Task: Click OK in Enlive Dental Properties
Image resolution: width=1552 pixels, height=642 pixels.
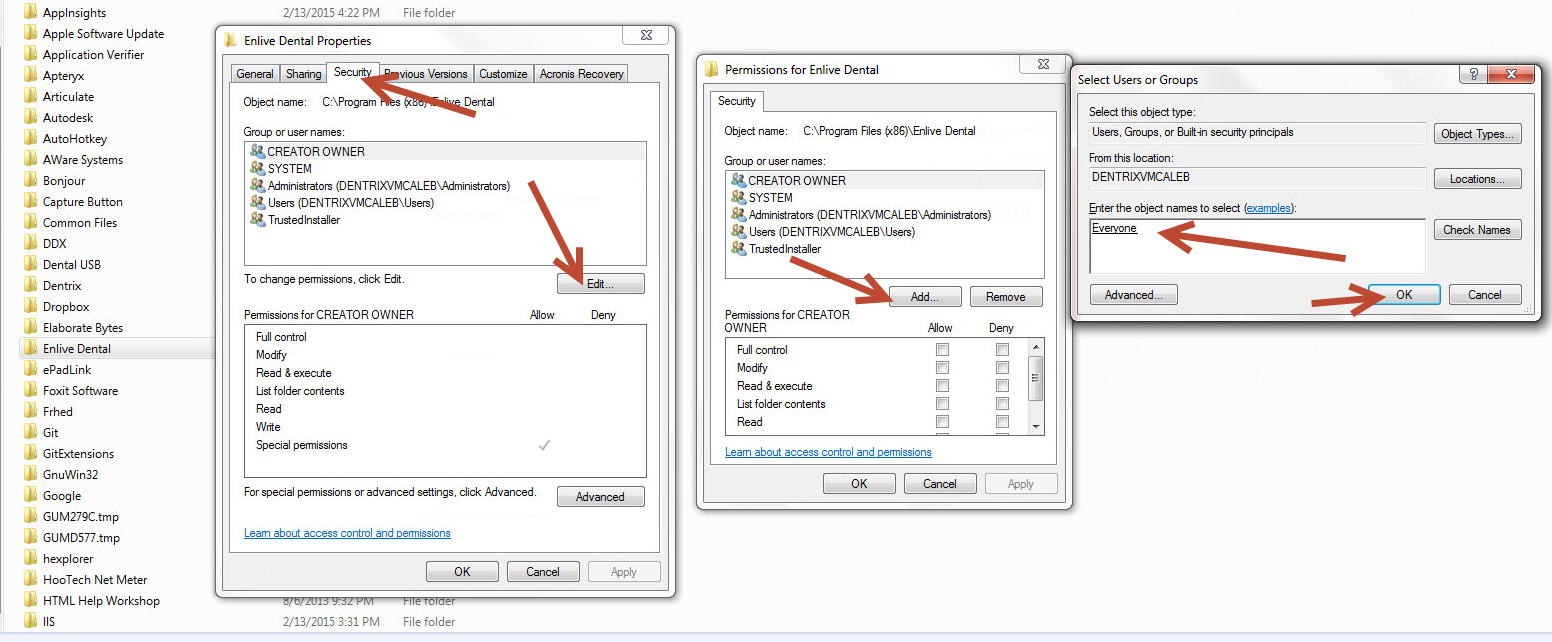Action: tap(462, 572)
